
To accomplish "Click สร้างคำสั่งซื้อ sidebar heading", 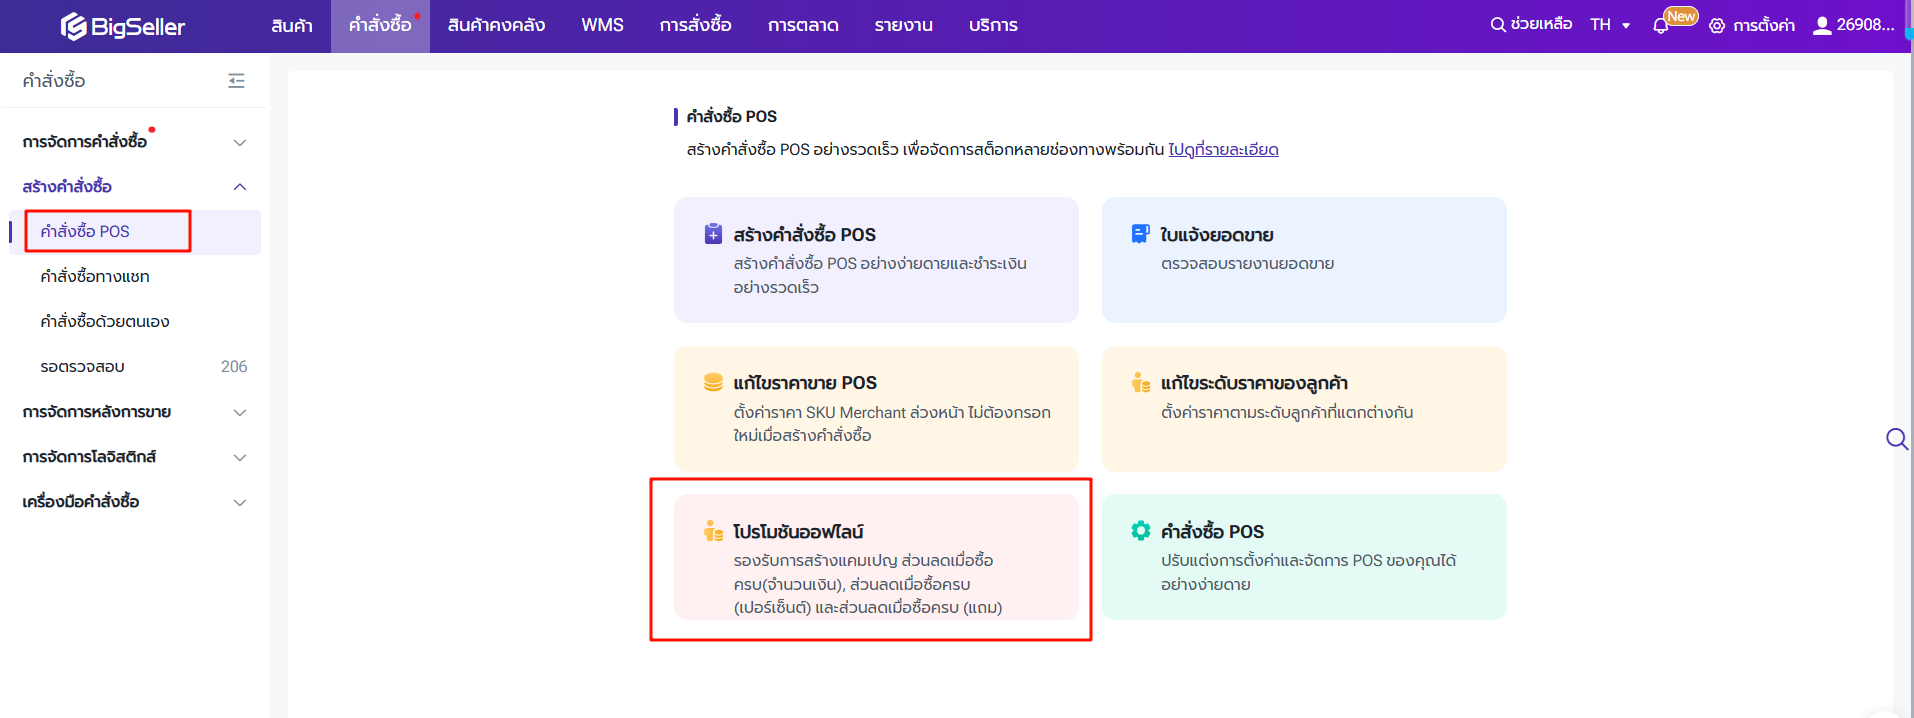I will 67,187.
